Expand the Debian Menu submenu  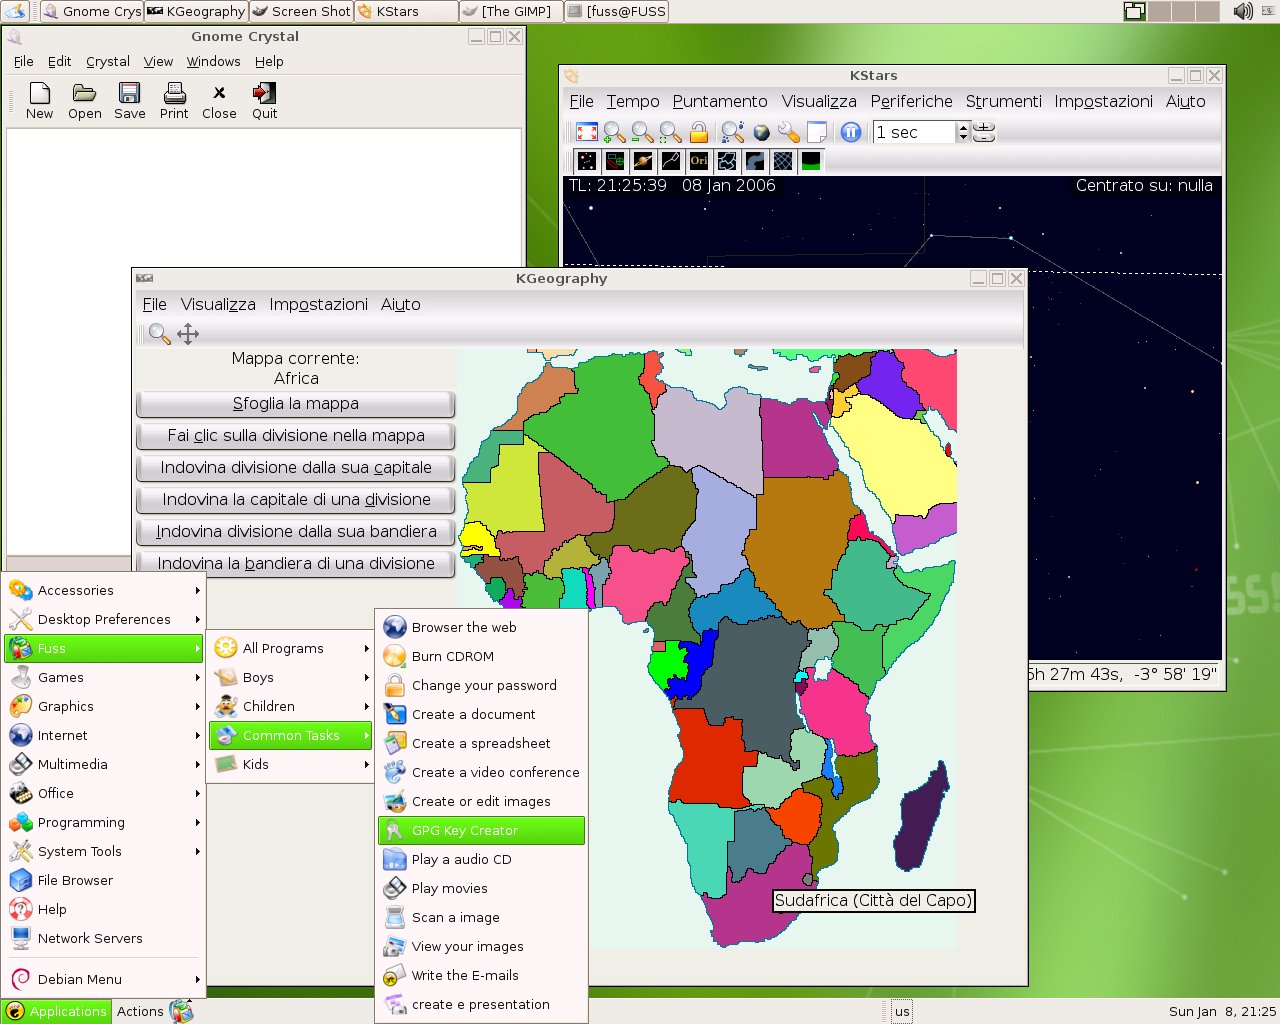[104, 979]
